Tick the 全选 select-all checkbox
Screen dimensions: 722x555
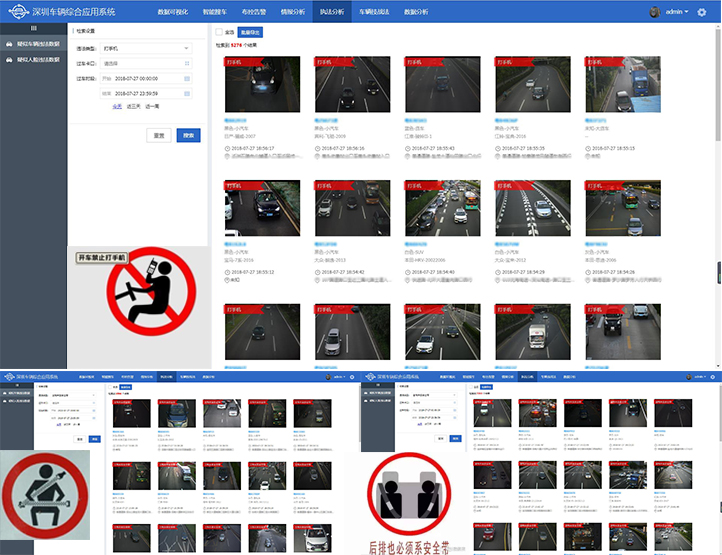(219, 32)
